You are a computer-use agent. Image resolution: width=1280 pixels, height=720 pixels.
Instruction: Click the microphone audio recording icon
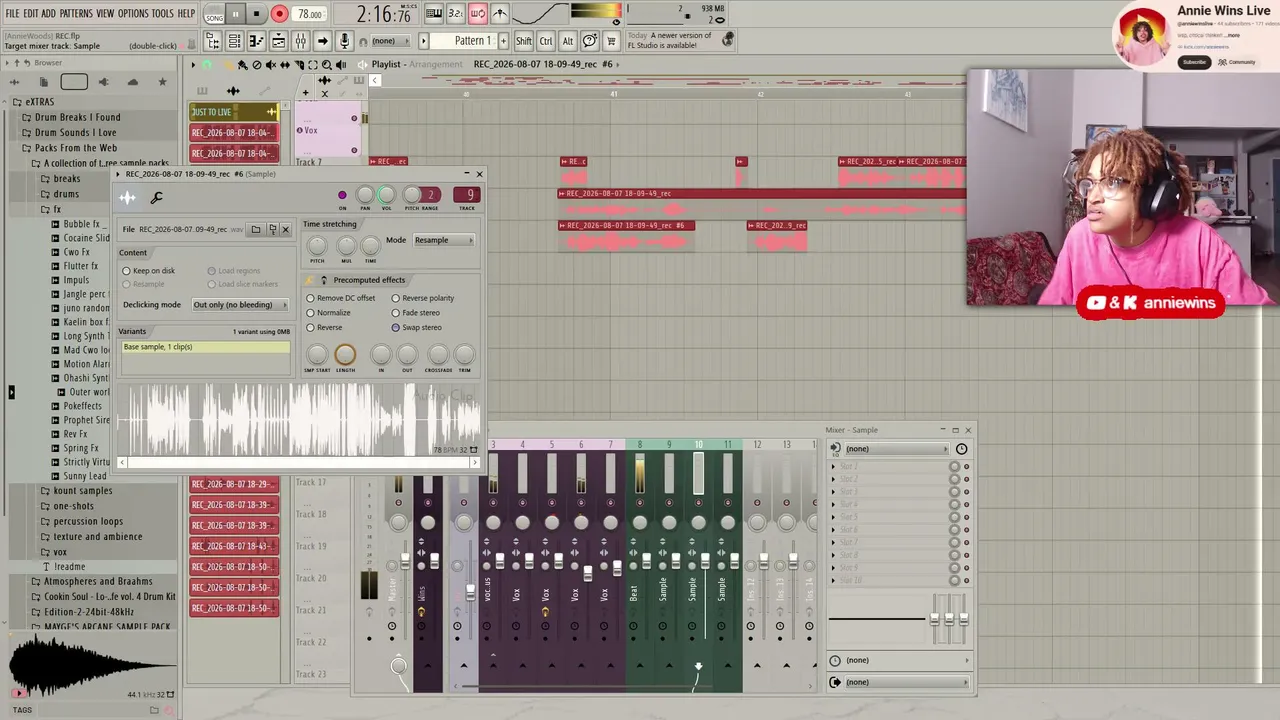pos(344,41)
